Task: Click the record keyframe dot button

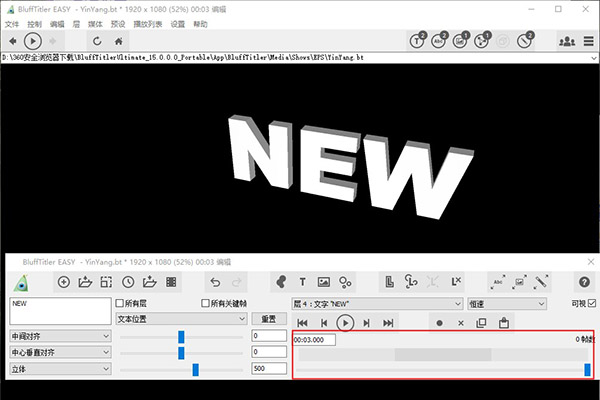Action: point(439,323)
